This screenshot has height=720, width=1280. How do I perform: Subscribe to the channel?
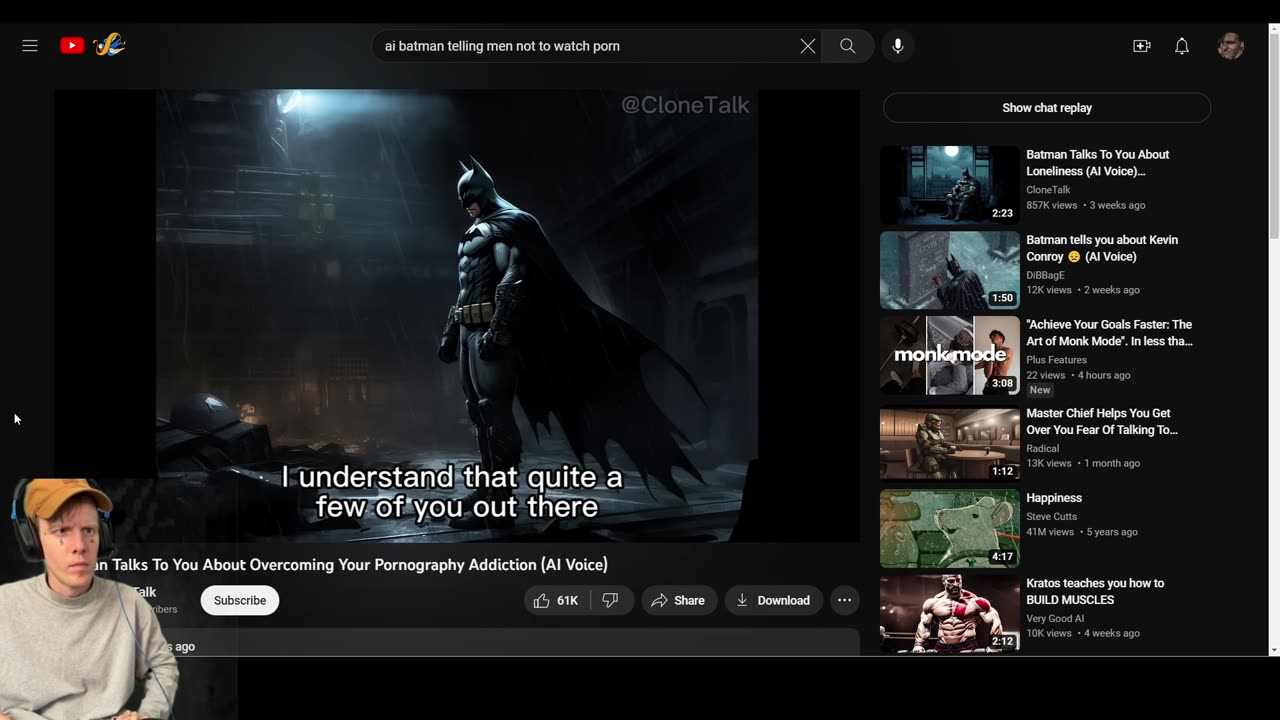pos(240,600)
